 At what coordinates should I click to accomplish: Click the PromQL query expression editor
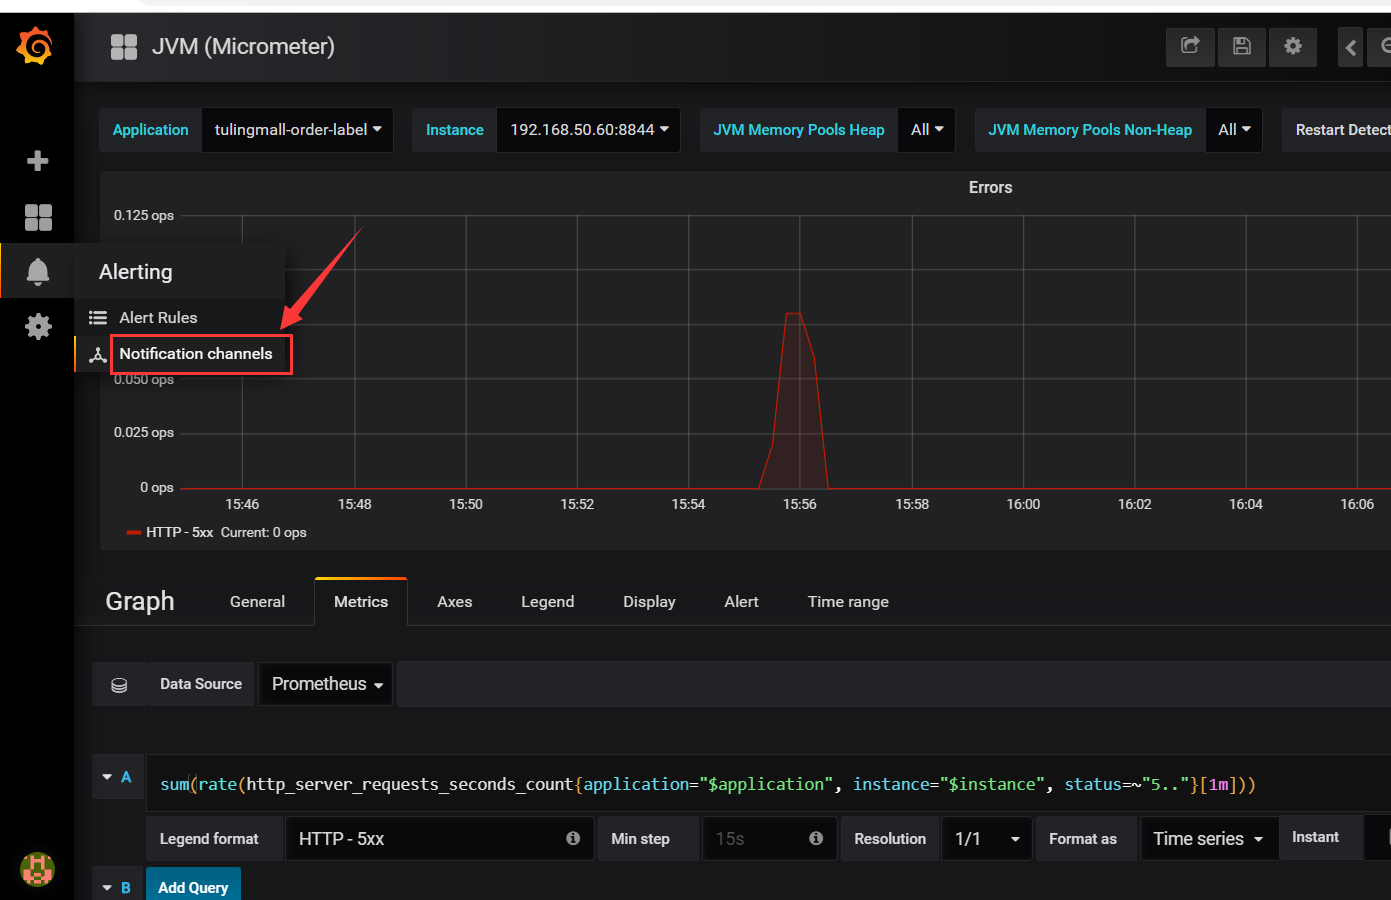click(x=767, y=784)
